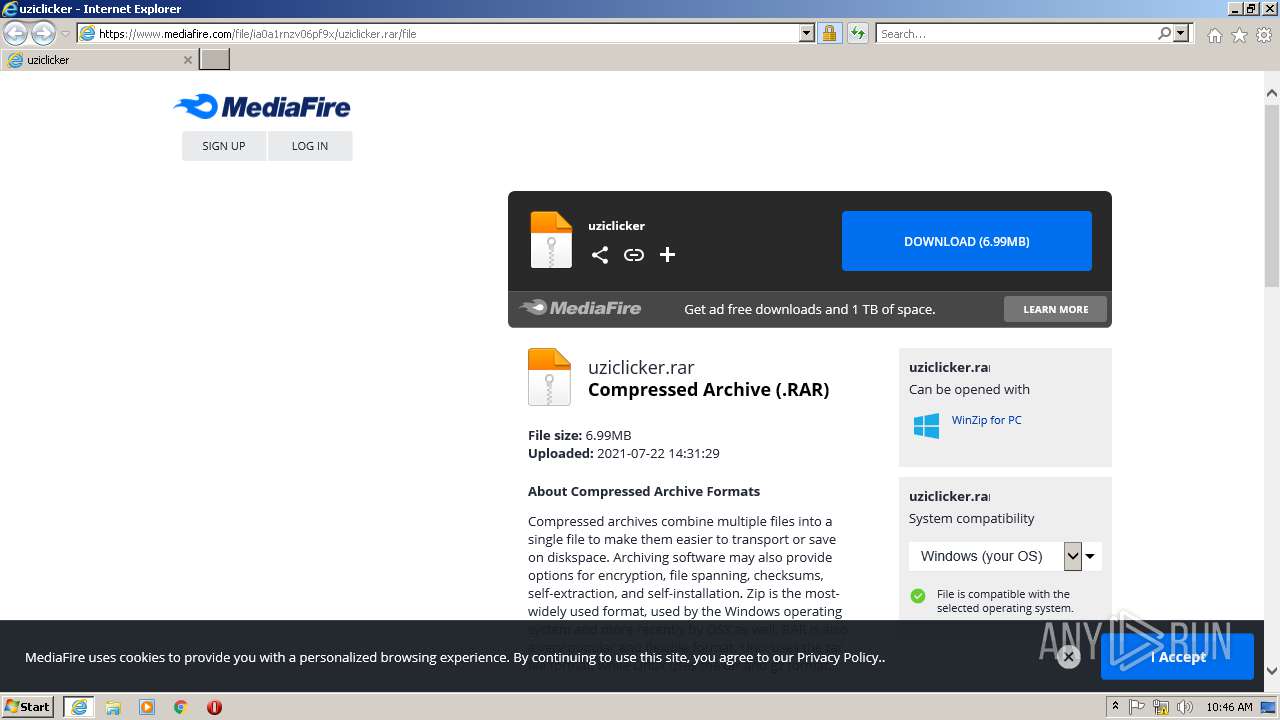
Task: Click the network tray icon
Action: 1161,707
